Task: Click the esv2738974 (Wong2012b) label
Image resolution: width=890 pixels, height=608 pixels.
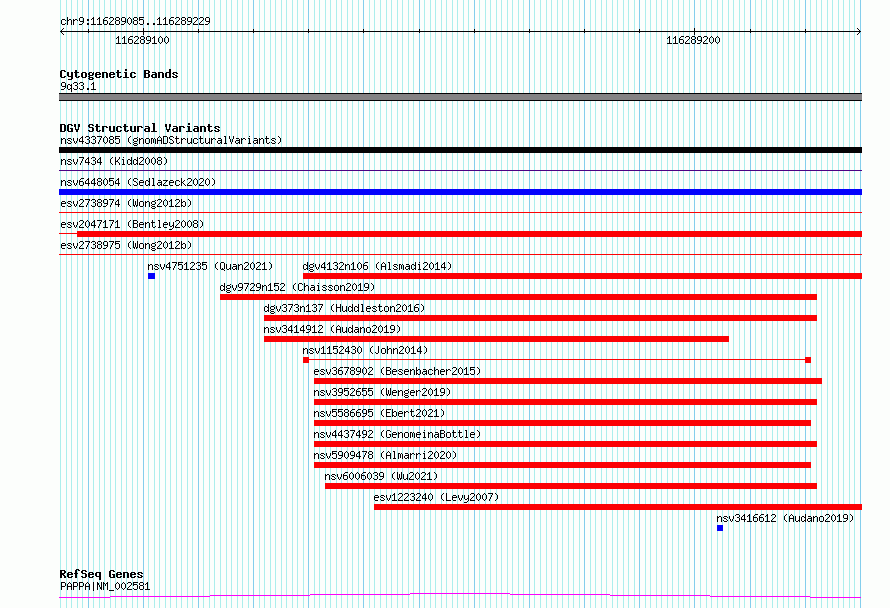Action: [126, 203]
